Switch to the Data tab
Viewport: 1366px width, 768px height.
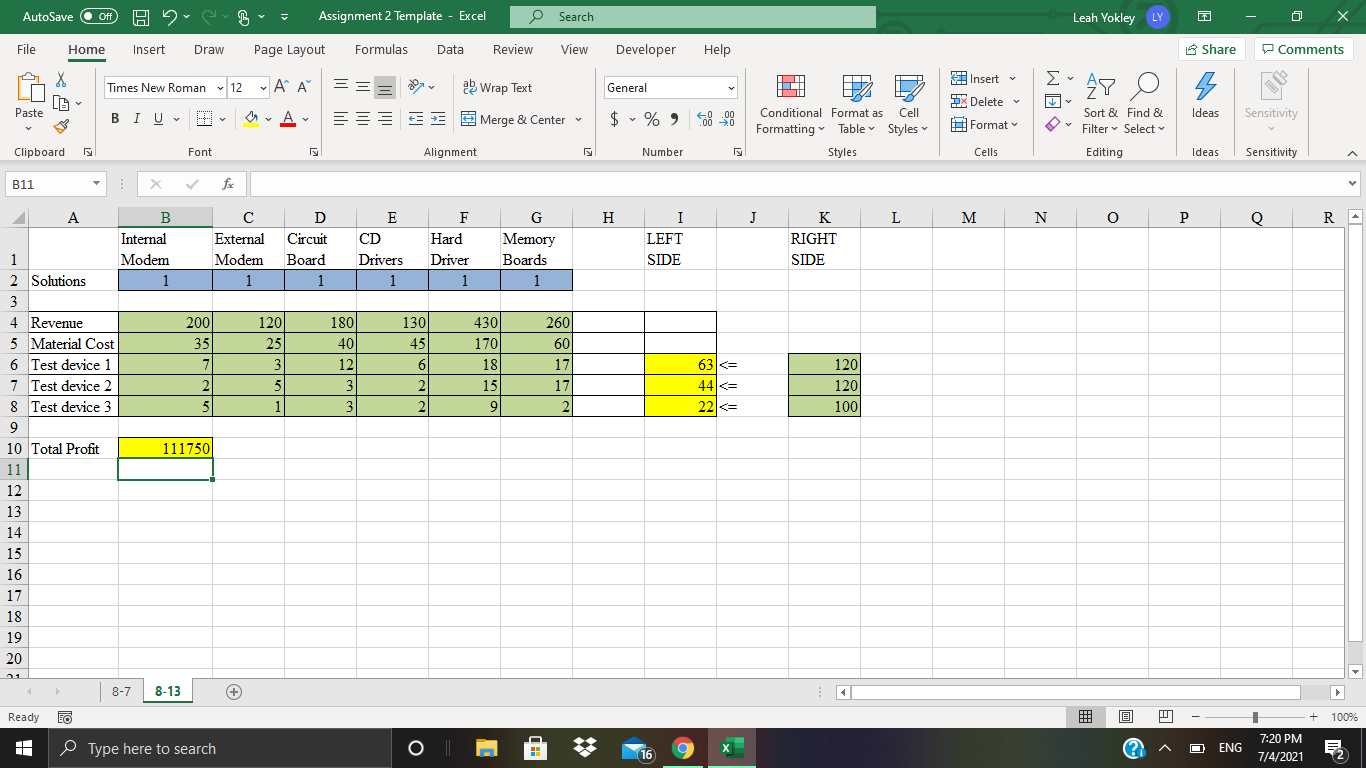tap(450, 50)
